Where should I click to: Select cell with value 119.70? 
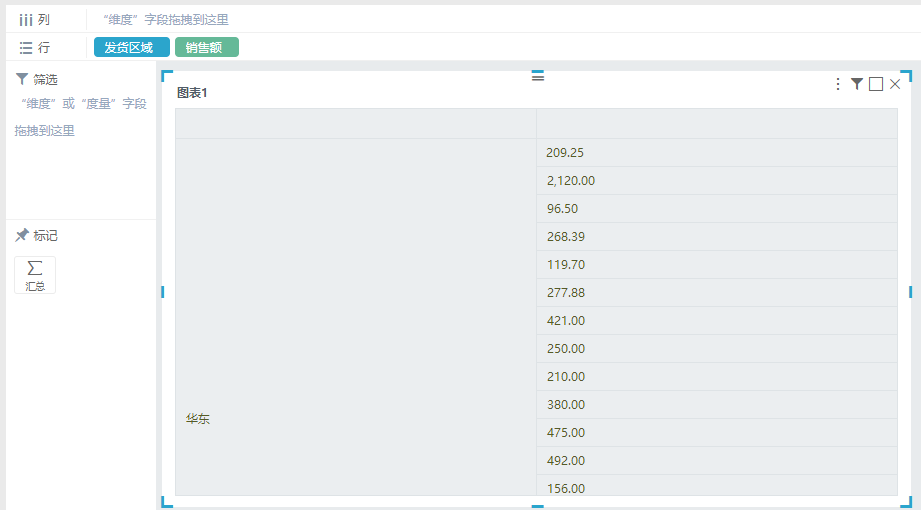(717, 264)
